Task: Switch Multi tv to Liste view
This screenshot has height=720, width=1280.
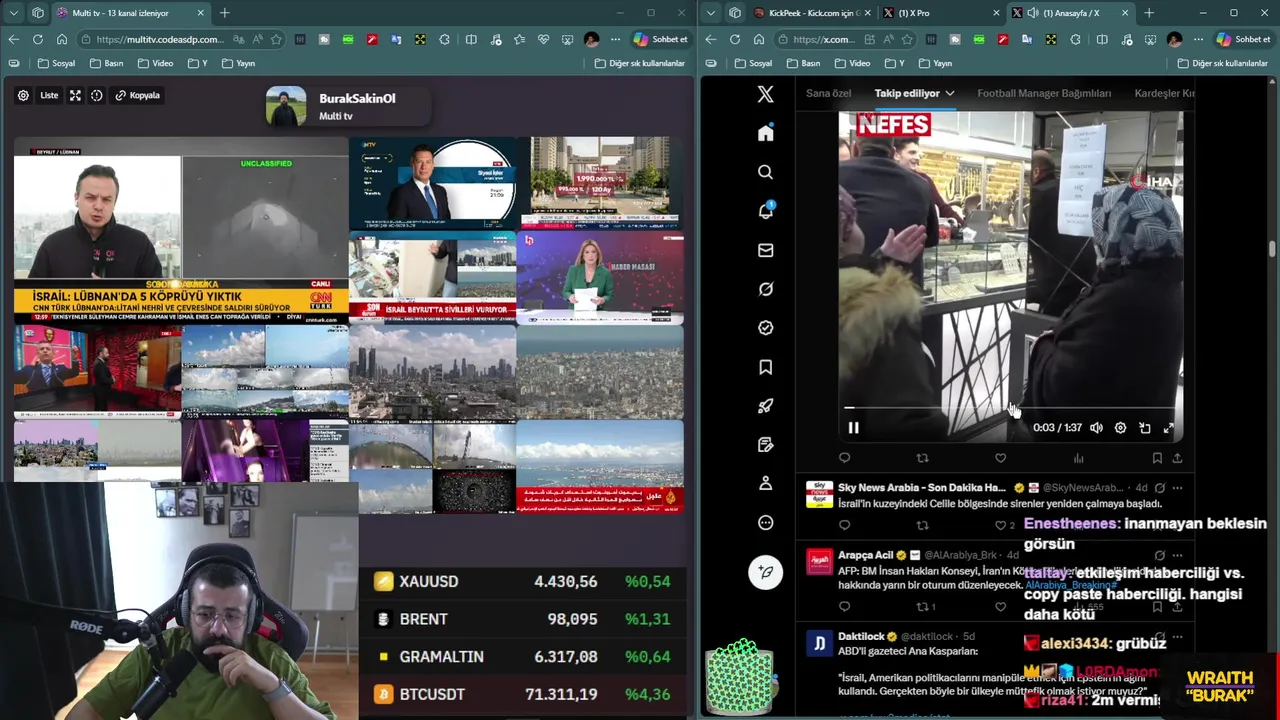Action: (x=49, y=95)
